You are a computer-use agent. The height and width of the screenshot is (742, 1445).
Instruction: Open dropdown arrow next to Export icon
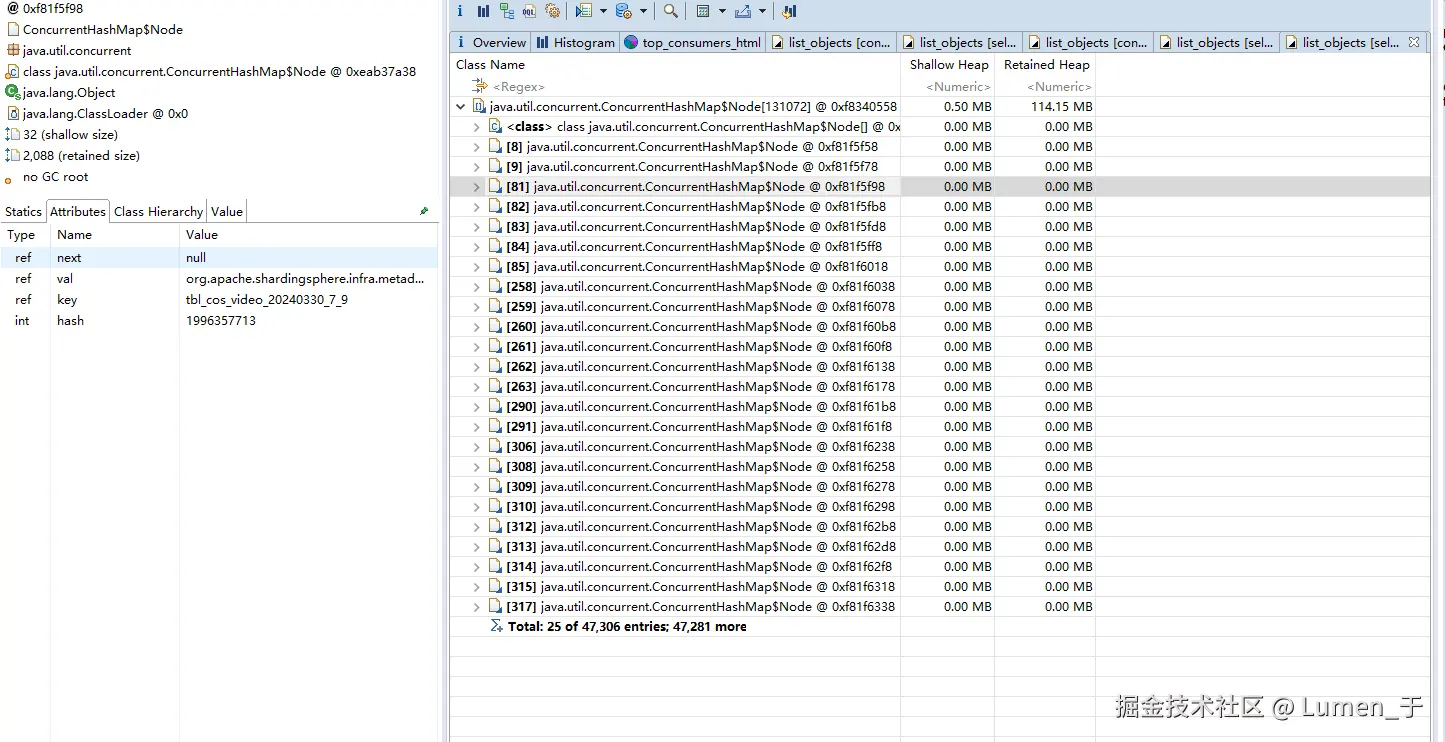point(762,11)
